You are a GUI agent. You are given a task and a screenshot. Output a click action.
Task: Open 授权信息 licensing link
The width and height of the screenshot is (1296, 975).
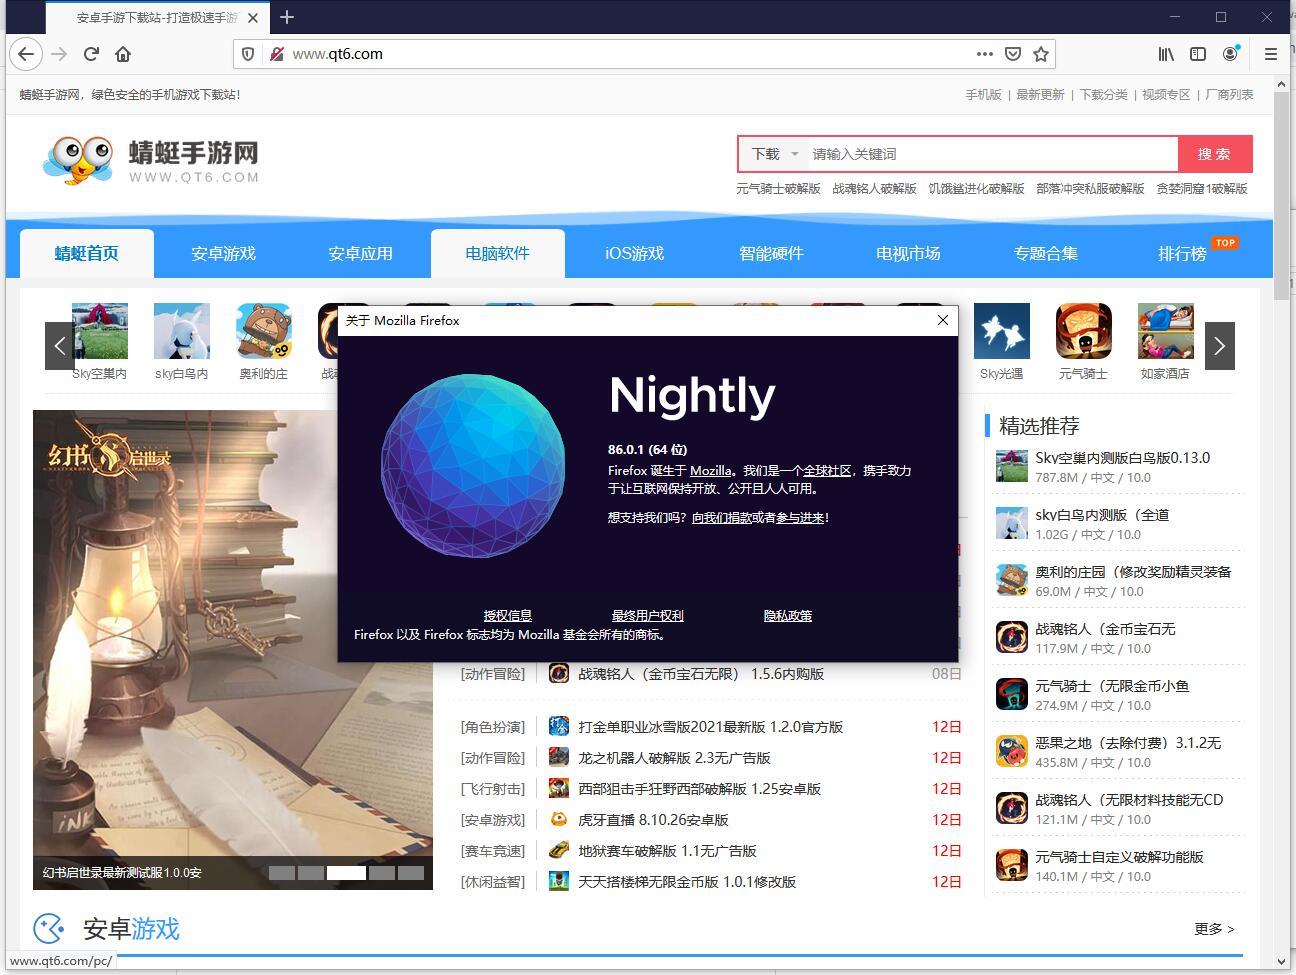pyautogui.click(x=508, y=615)
